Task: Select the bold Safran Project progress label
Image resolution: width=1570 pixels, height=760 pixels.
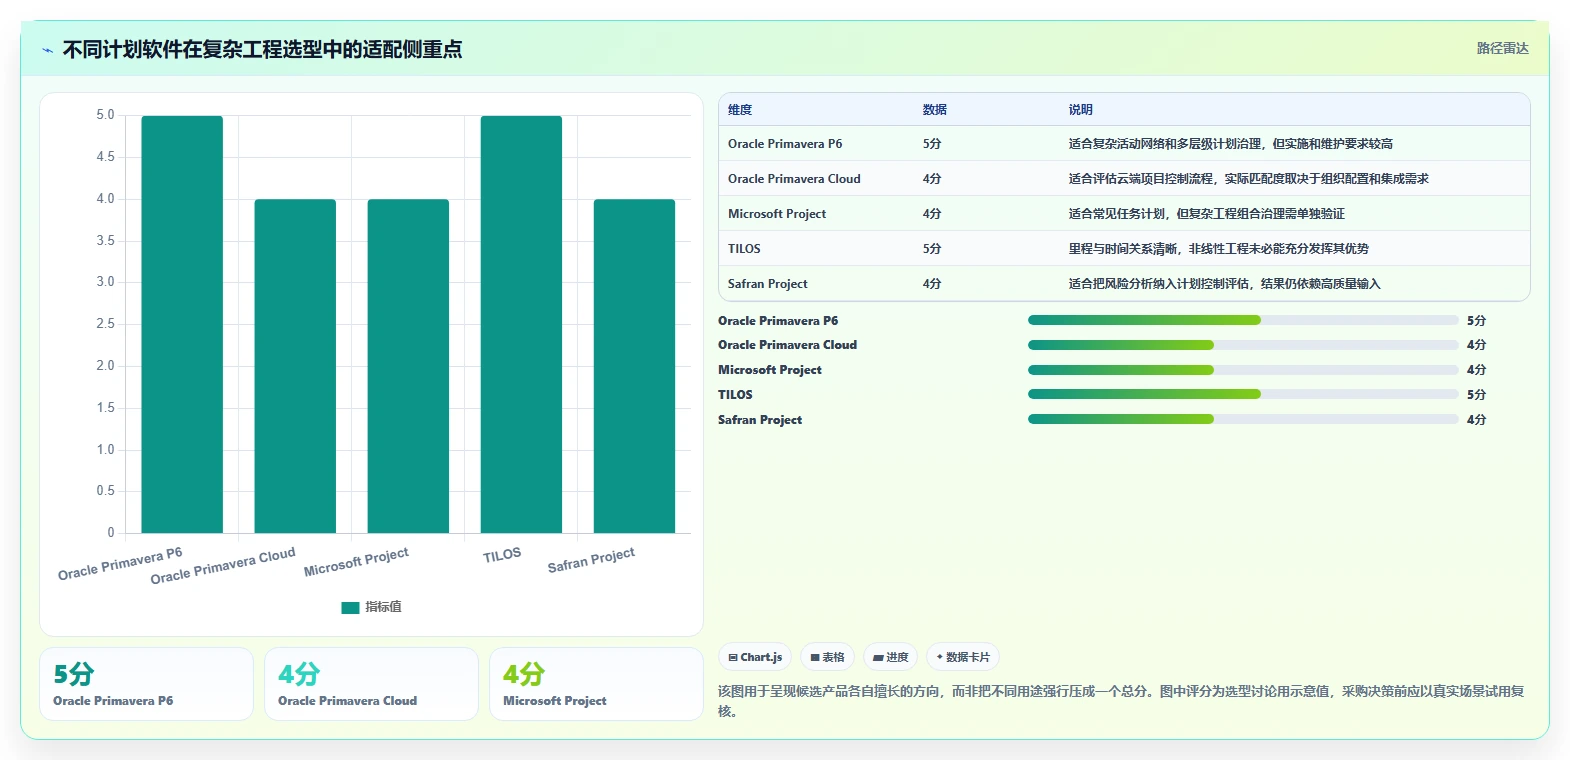Action: point(760,420)
